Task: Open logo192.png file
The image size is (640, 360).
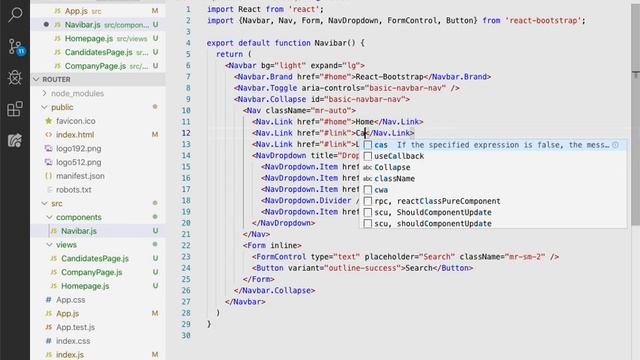Action: (x=98, y=149)
